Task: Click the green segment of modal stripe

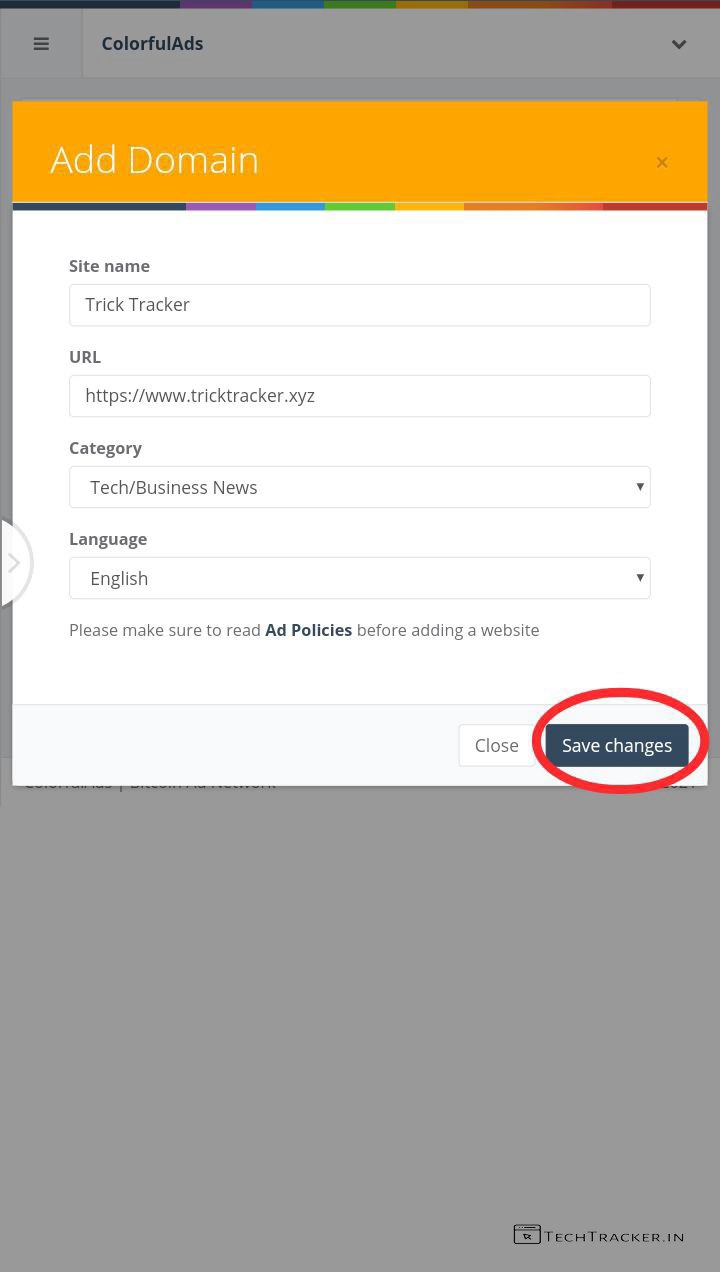Action: coord(360,206)
